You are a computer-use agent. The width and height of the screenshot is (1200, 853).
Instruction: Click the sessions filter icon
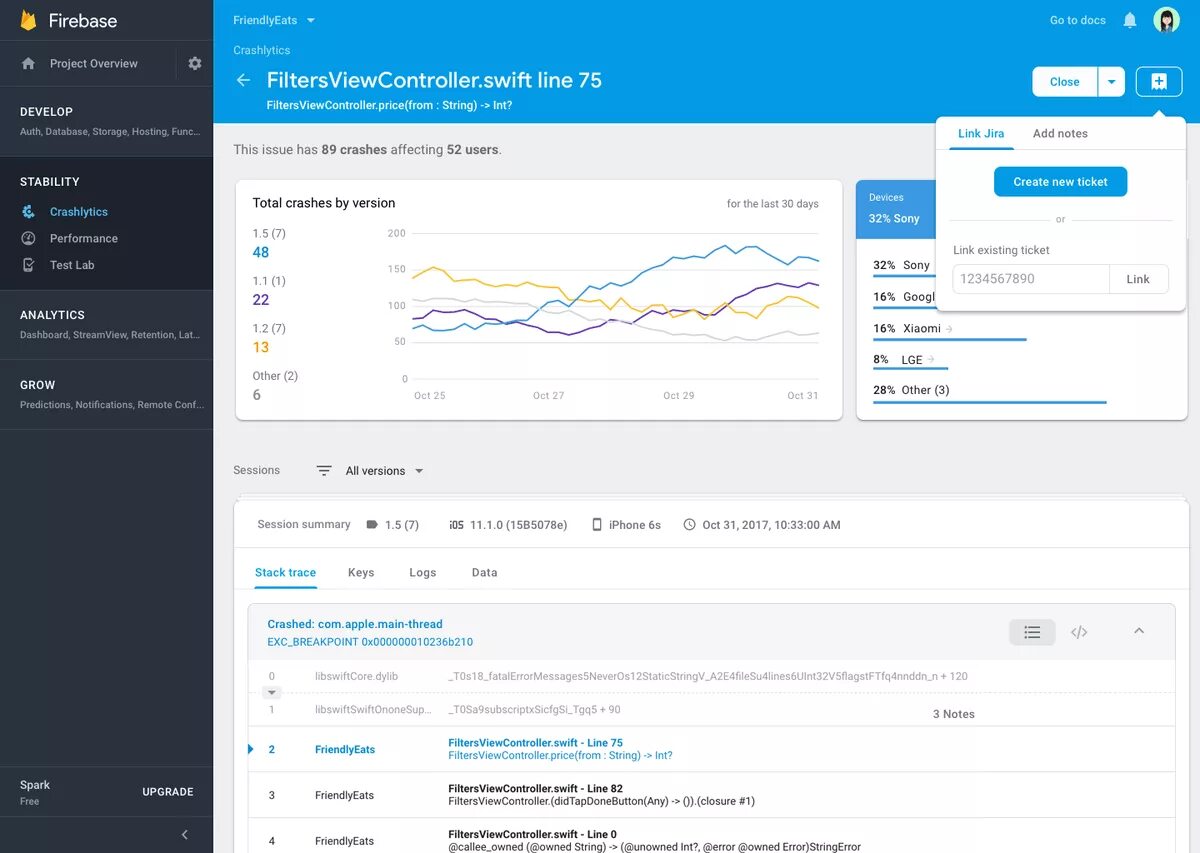(x=324, y=471)
